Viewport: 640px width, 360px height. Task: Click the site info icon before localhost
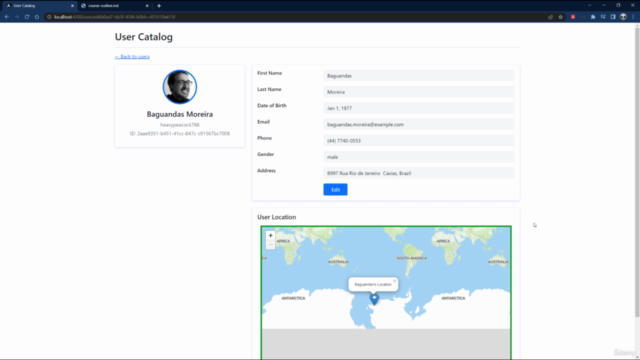point(49,17)
